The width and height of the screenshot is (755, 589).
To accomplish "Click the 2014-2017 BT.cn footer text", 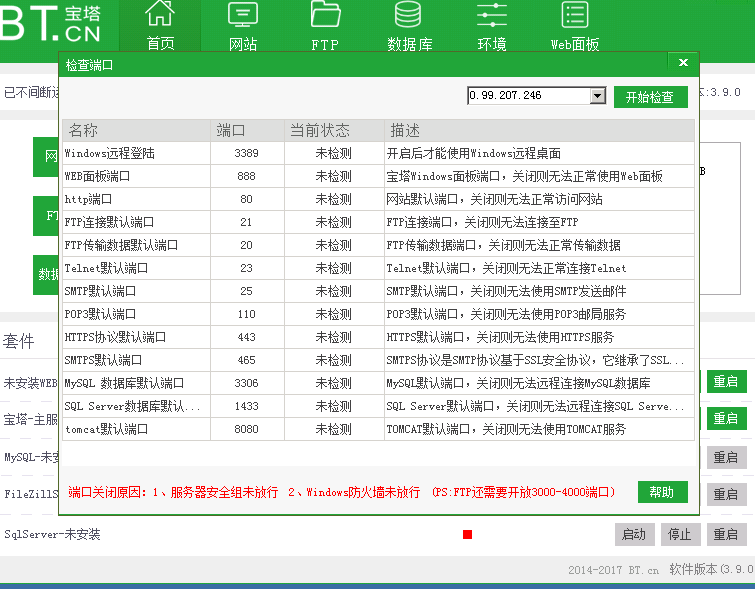I will [x=613, y=570].
